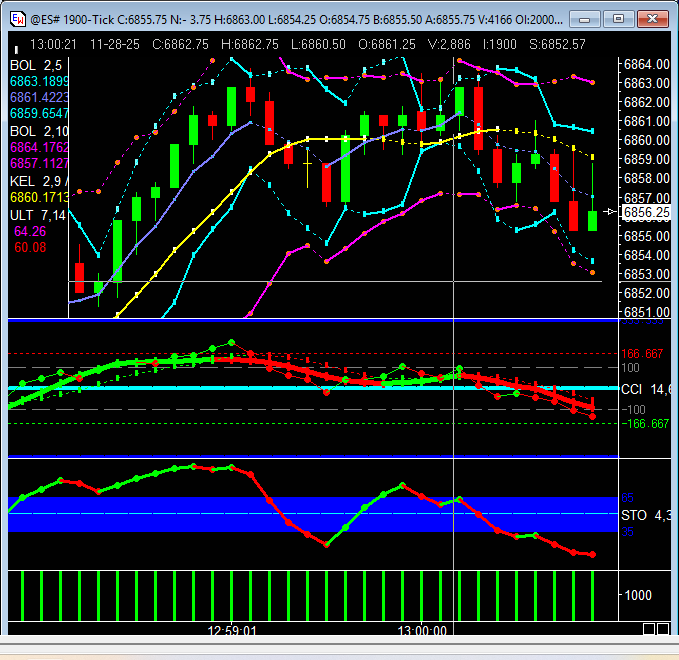This screenshot has height=660, width=679.
Task: Close the ES# 1900-Tick chart window
Action: [x=650, y=19]
